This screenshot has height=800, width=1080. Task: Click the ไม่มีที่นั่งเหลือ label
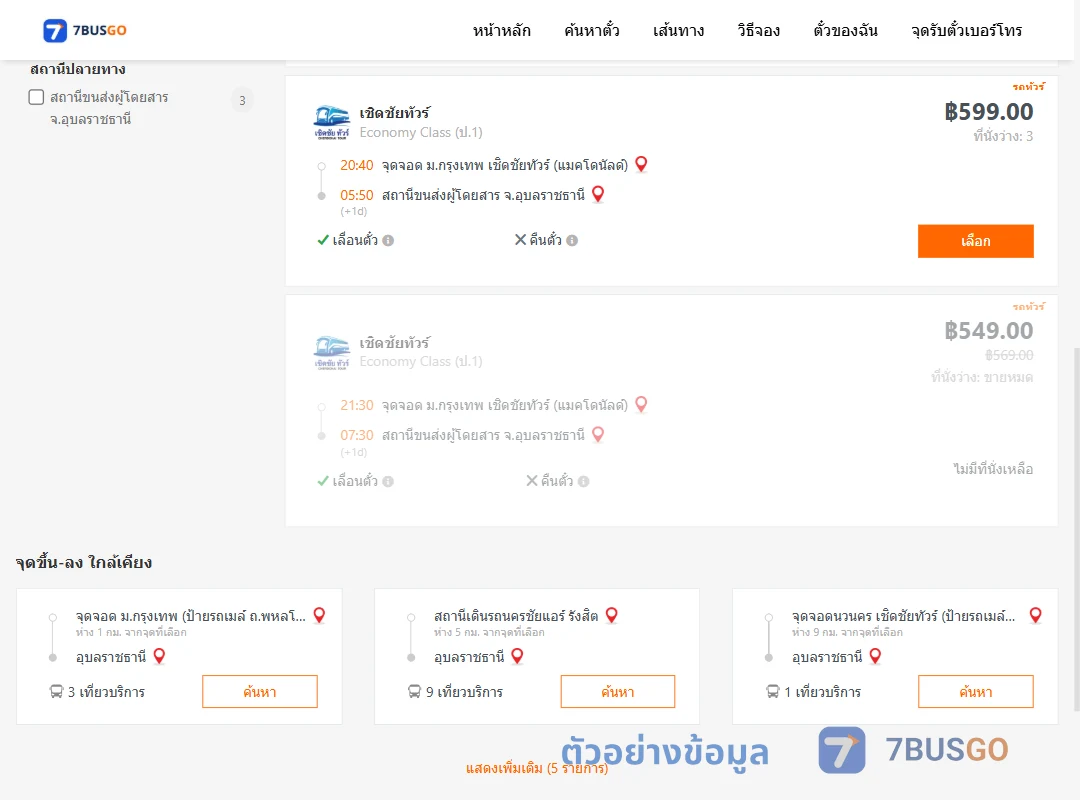[x=993, y=469]
